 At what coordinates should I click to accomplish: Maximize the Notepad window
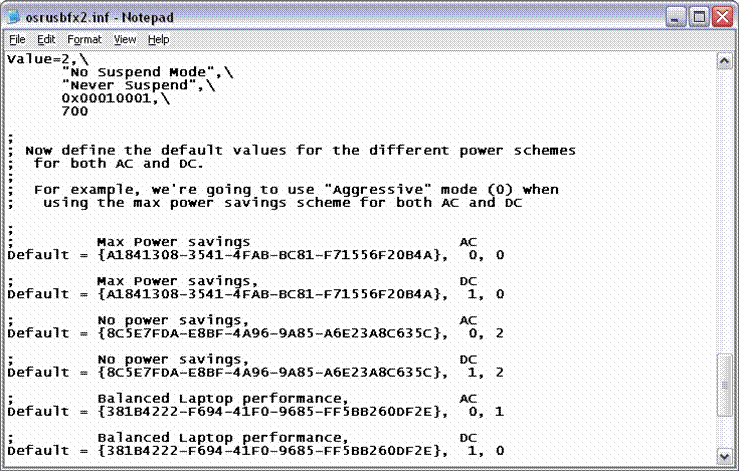pyautogui.click(x=698, y=15)
